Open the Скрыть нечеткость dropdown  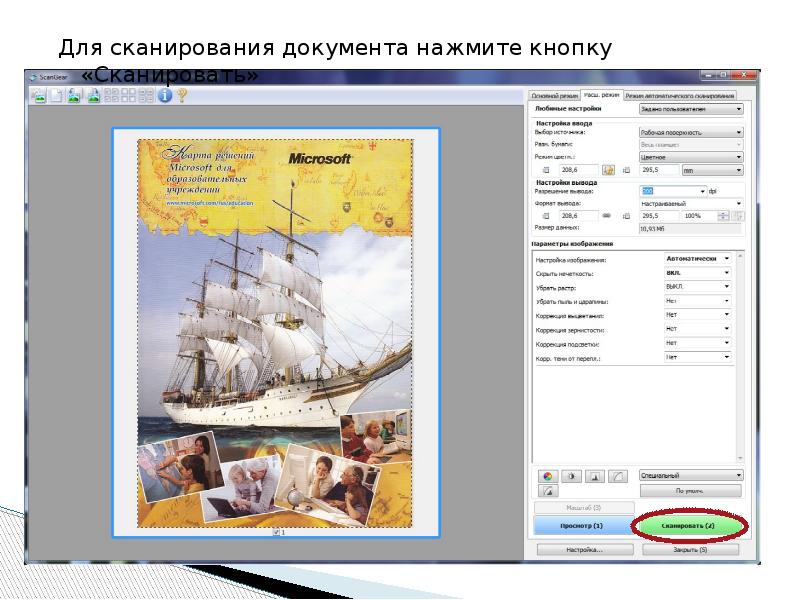[697, 273]
